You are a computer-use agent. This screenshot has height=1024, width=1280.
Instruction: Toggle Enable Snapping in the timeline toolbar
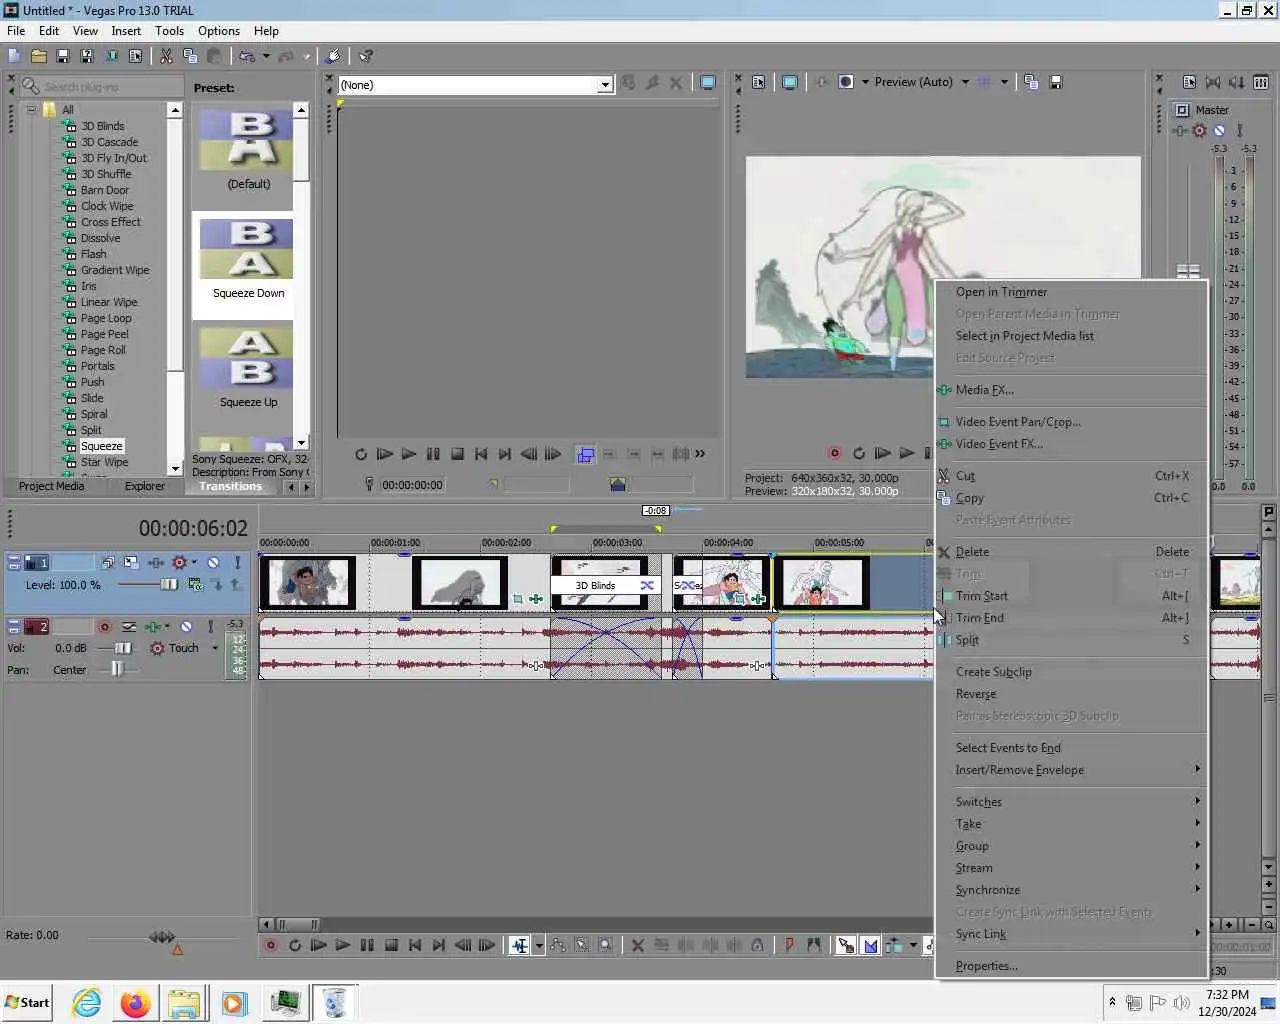(x=845, y=945)
